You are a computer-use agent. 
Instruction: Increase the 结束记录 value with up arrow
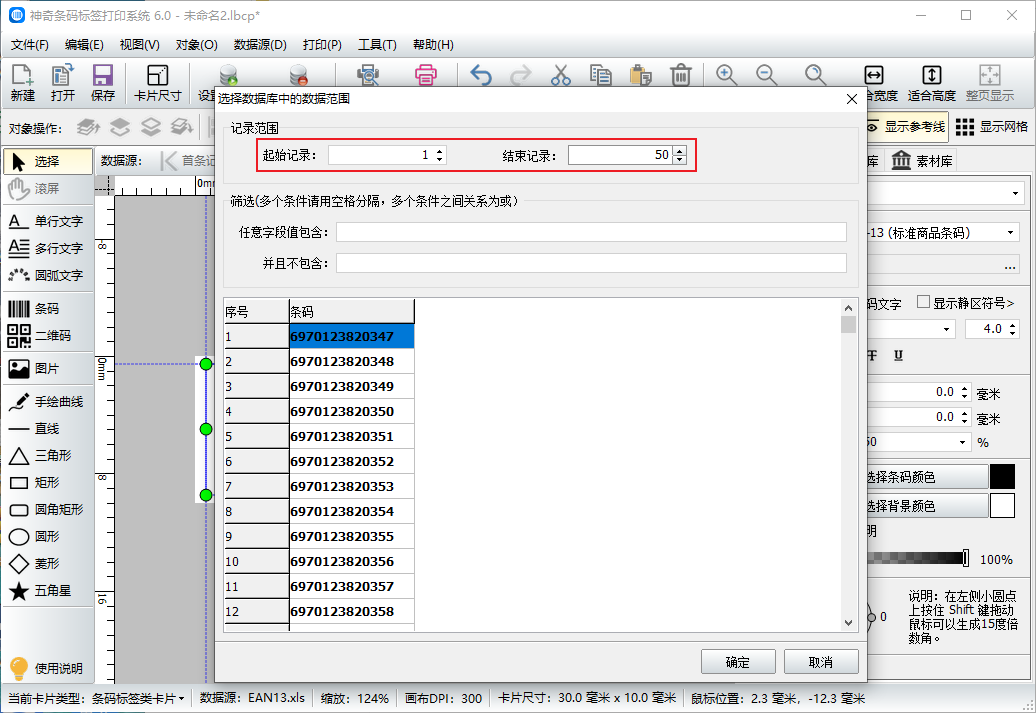pos(680,151)
